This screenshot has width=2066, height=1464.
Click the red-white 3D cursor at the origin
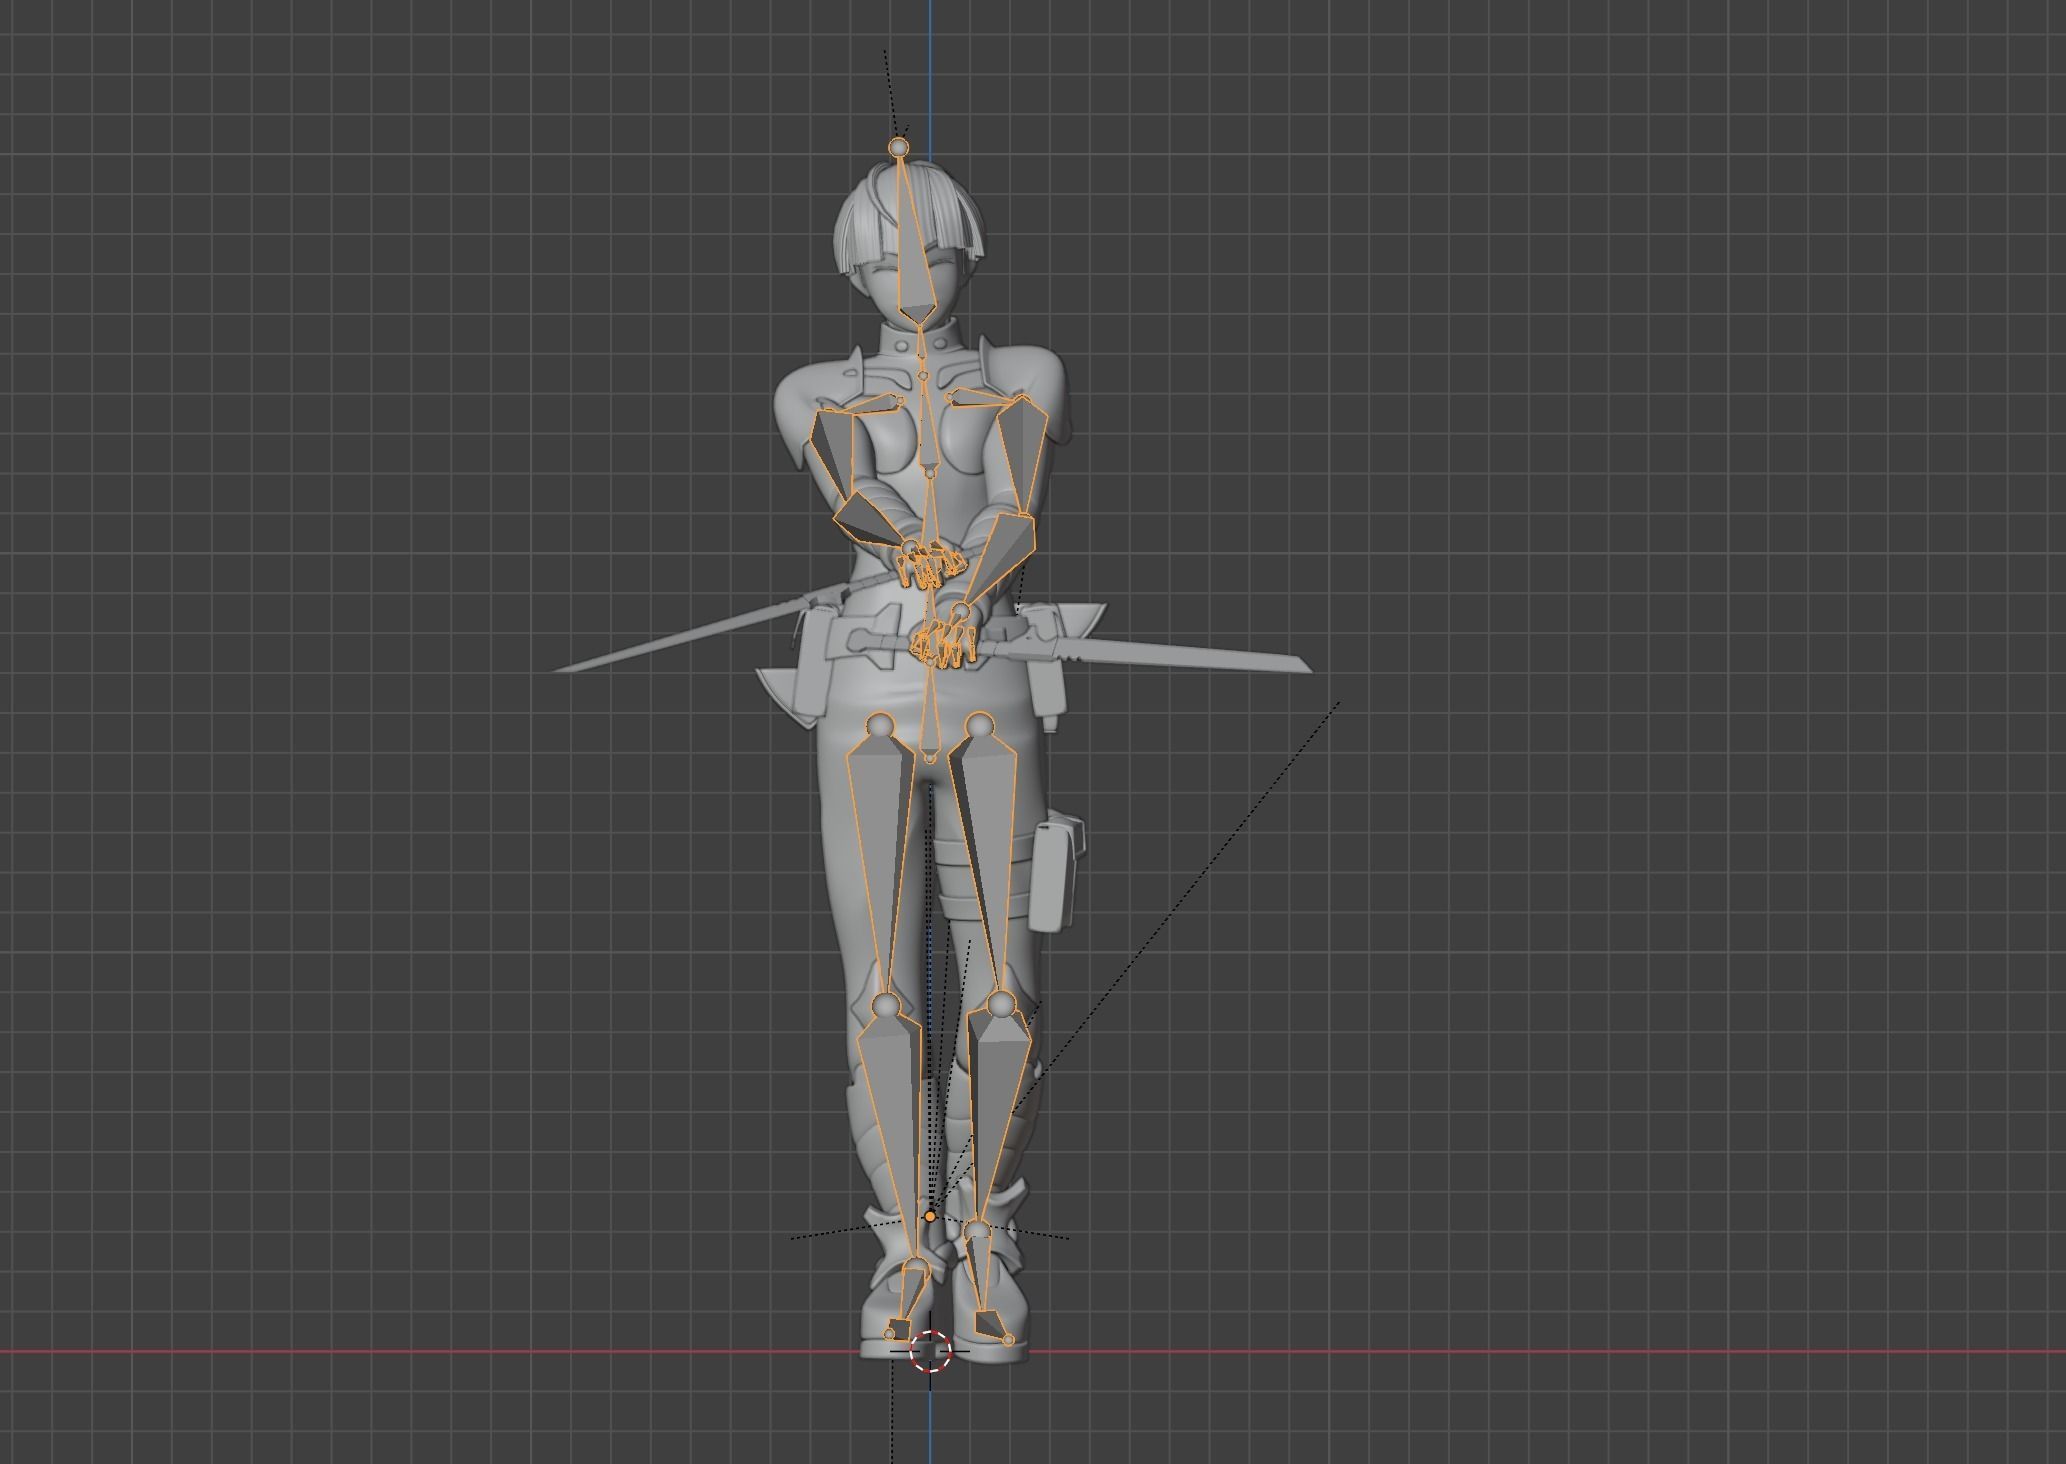click(x=930, y=1352)
